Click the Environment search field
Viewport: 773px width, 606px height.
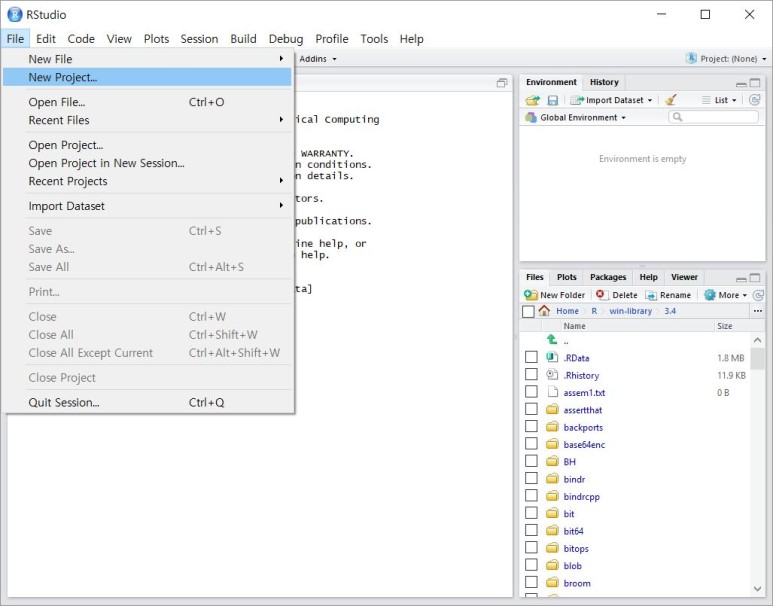[713, 117]
